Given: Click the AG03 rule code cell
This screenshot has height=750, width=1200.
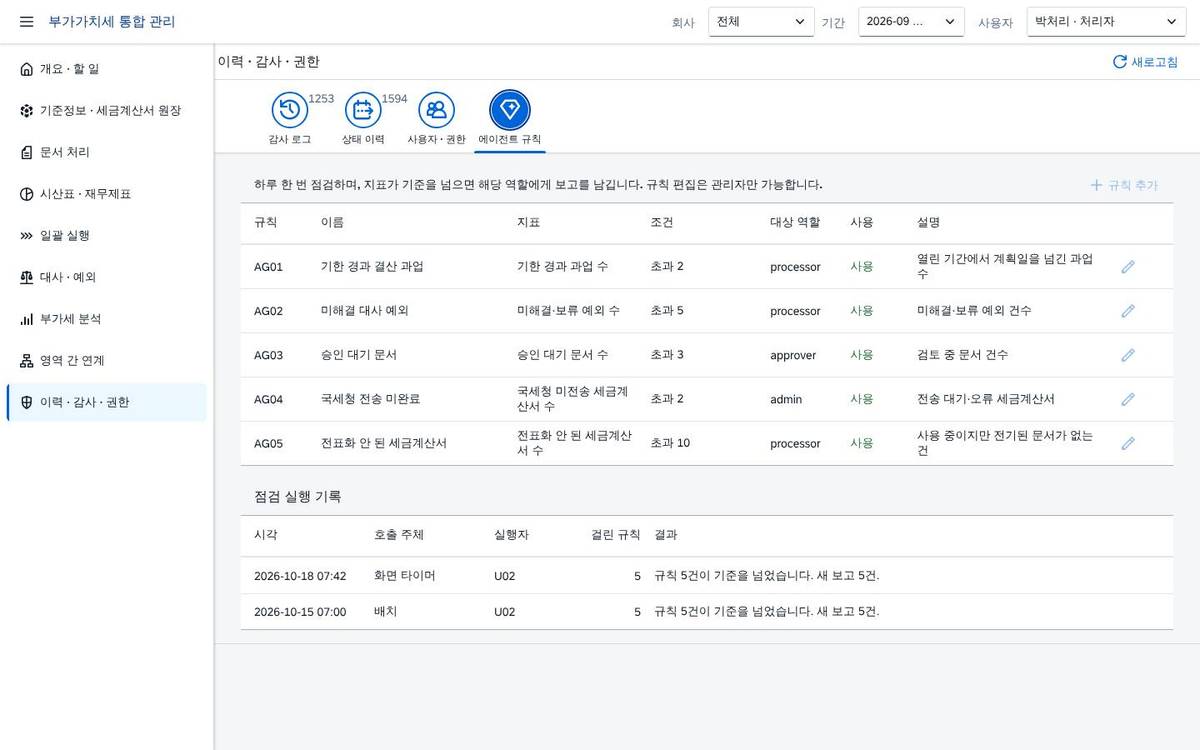Looking at the screenshot, I should (x=269, y=355).
